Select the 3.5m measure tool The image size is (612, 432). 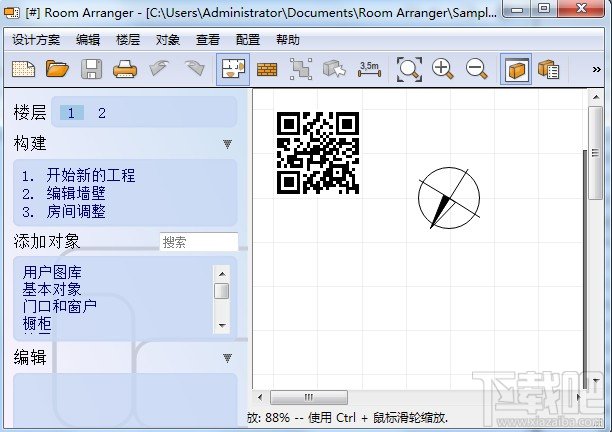point(369,69)
